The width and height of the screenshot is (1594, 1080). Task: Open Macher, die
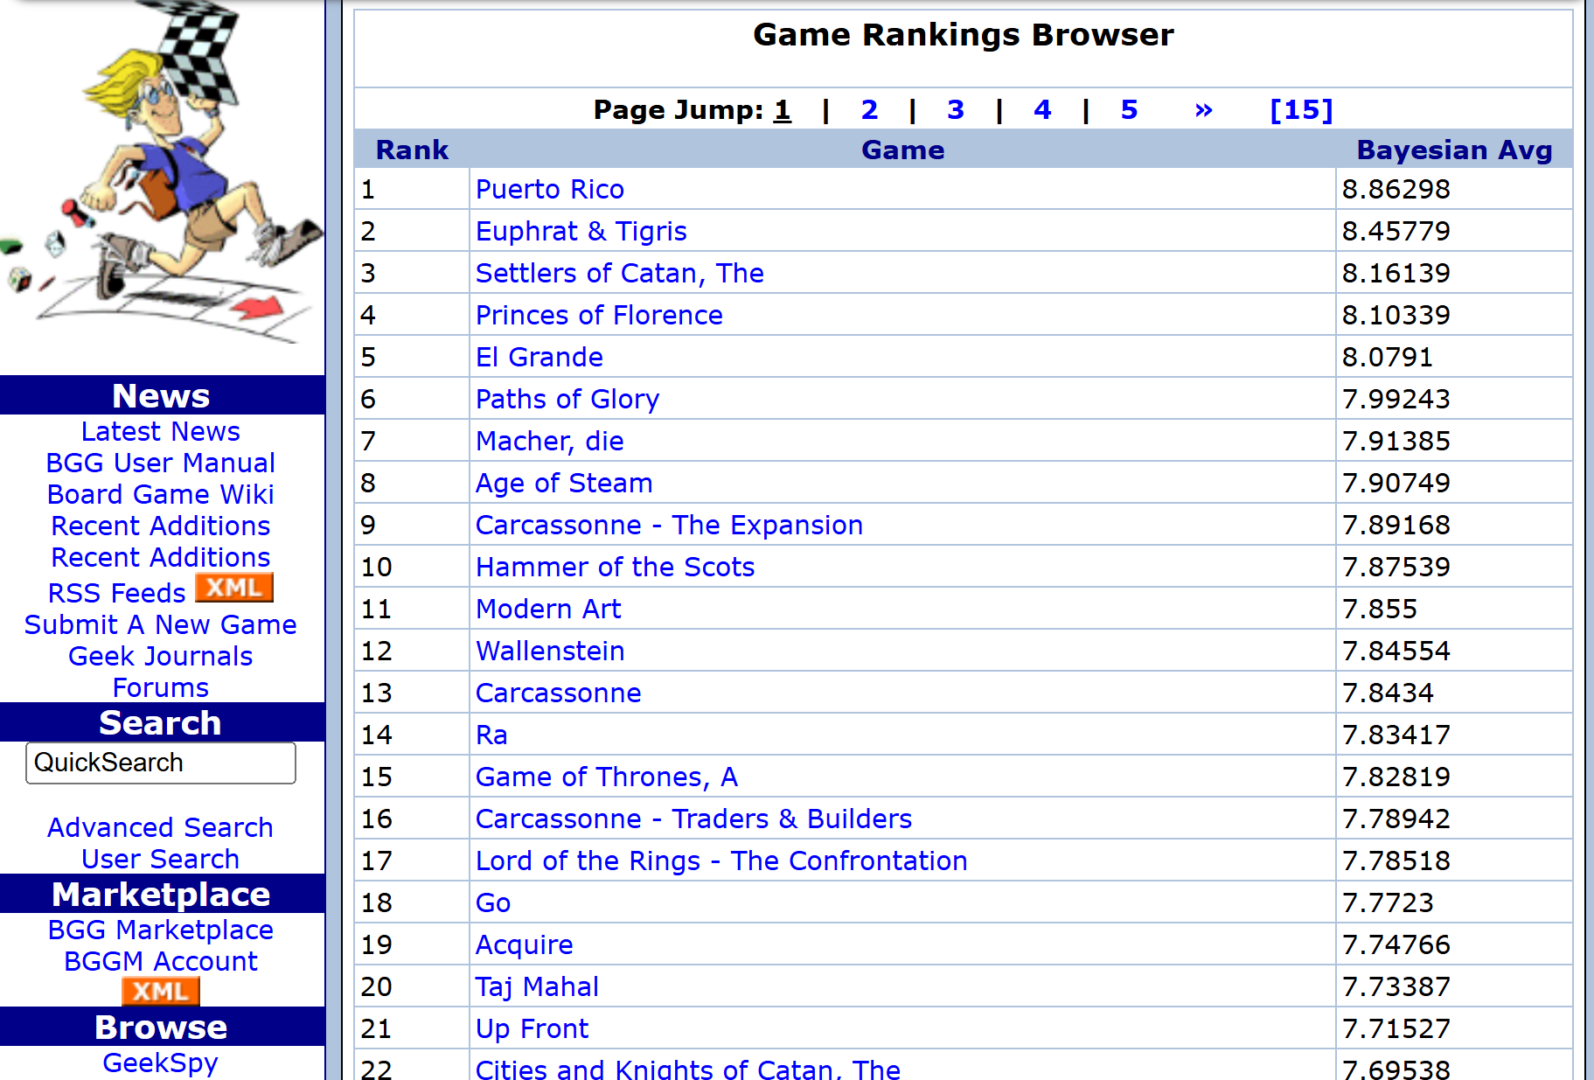pyautogui.click(x=550, y=441)
